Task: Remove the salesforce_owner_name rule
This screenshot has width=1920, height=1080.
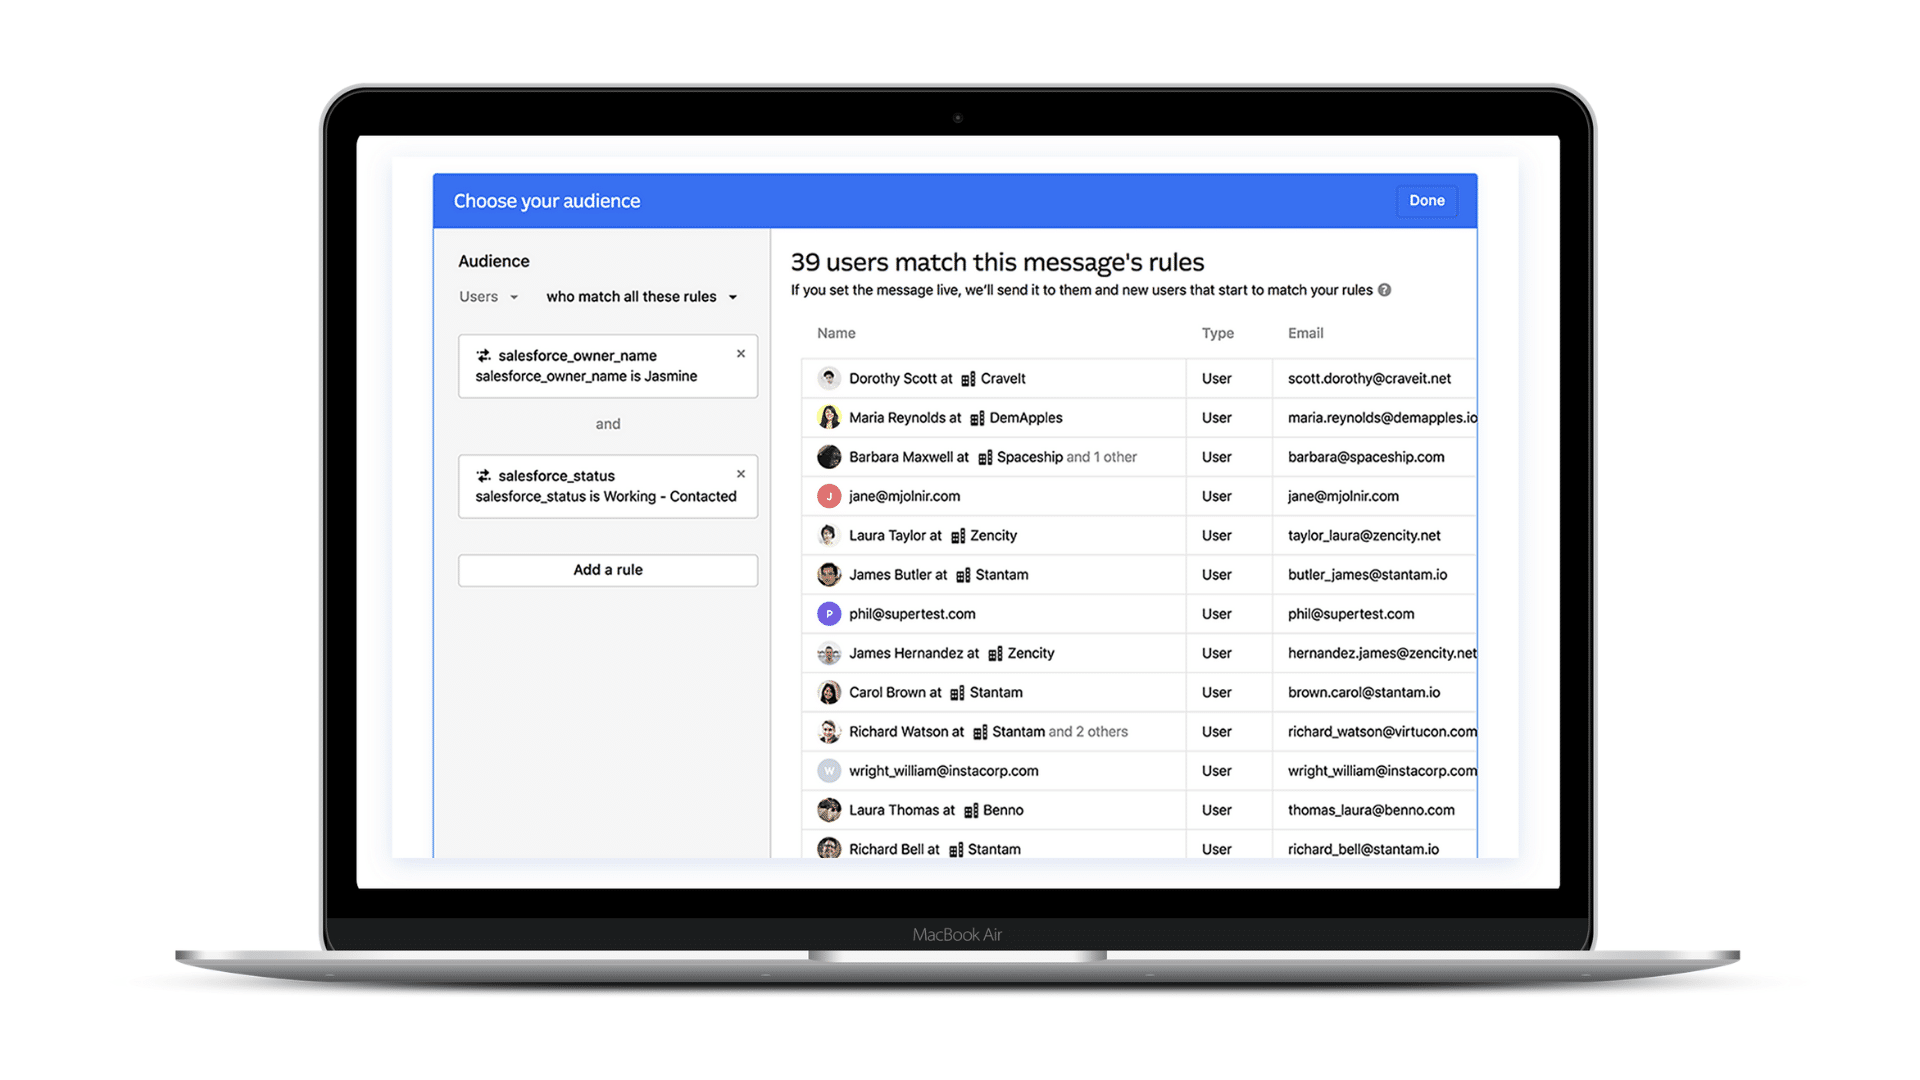Action: coord(742,353)
